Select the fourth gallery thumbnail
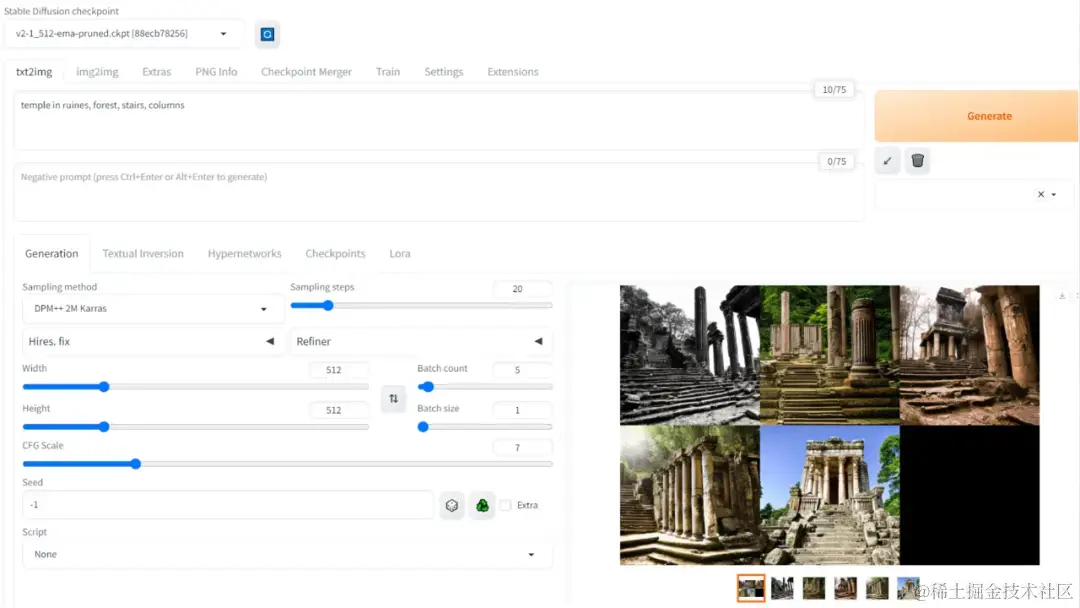The width and height of the screenshot is (1080, 608). pos(845,589)
